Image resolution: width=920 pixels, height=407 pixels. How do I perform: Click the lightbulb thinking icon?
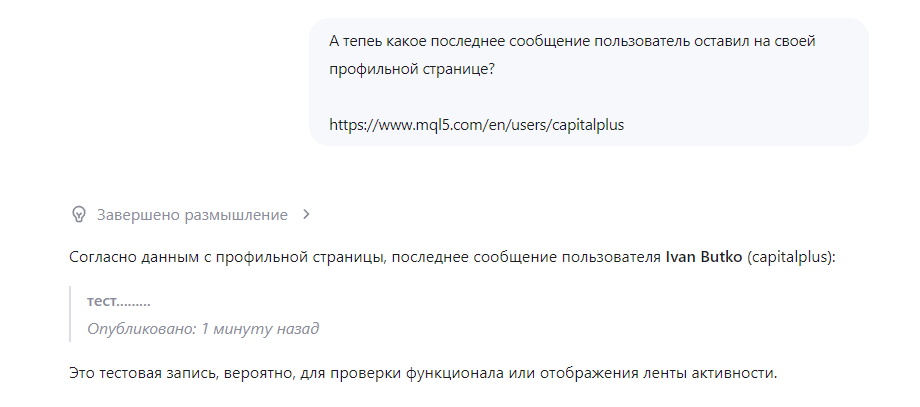pyautogui.click(x=78, y=215)
